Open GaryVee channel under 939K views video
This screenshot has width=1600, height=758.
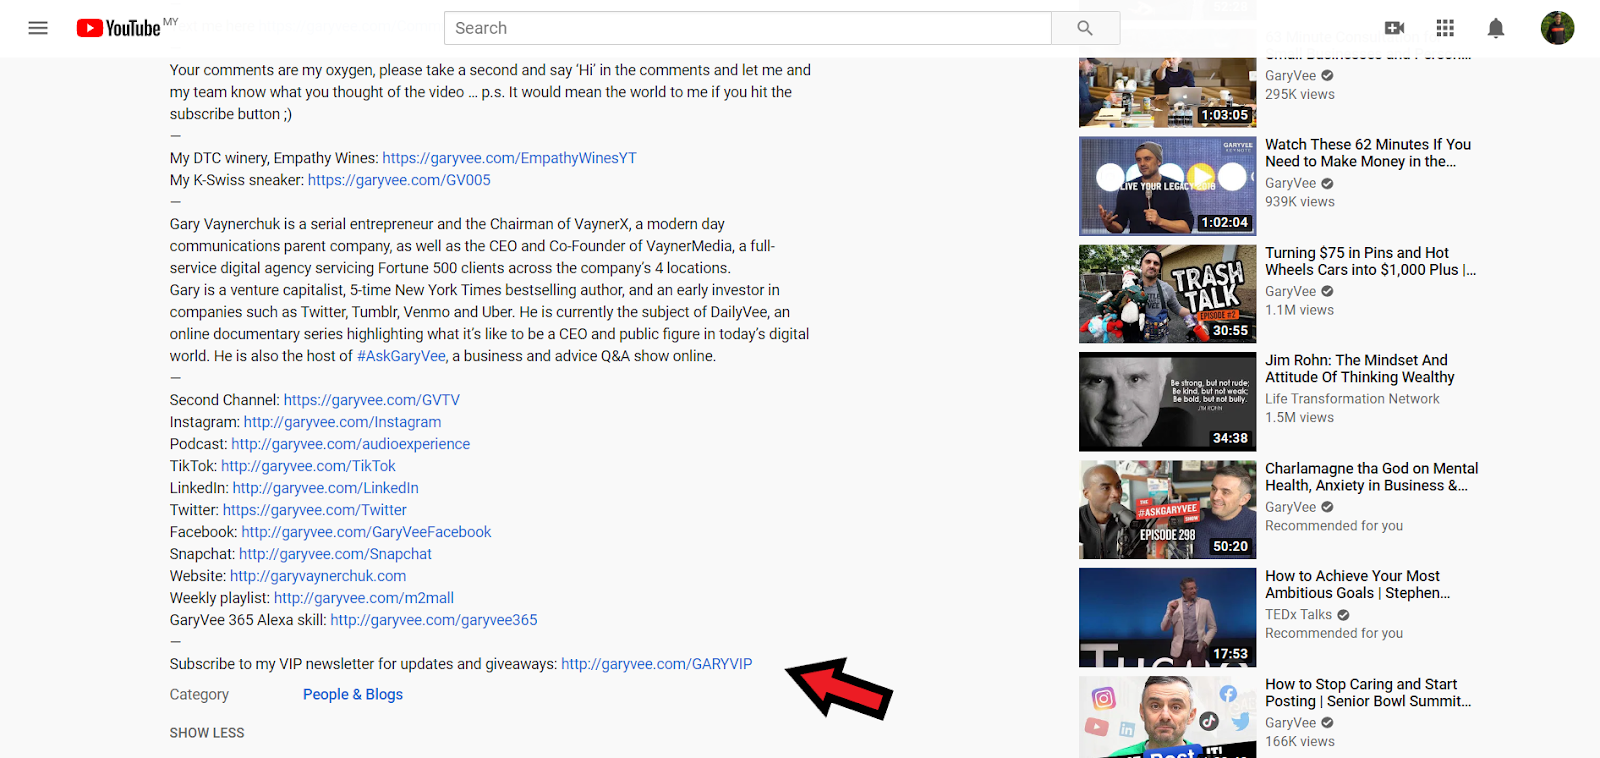click(x=1290, y=183)
